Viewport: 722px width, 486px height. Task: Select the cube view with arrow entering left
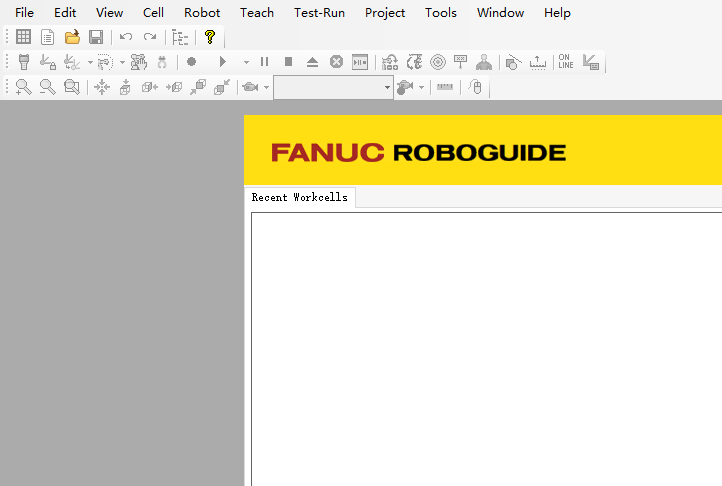(x=174, y=87)
